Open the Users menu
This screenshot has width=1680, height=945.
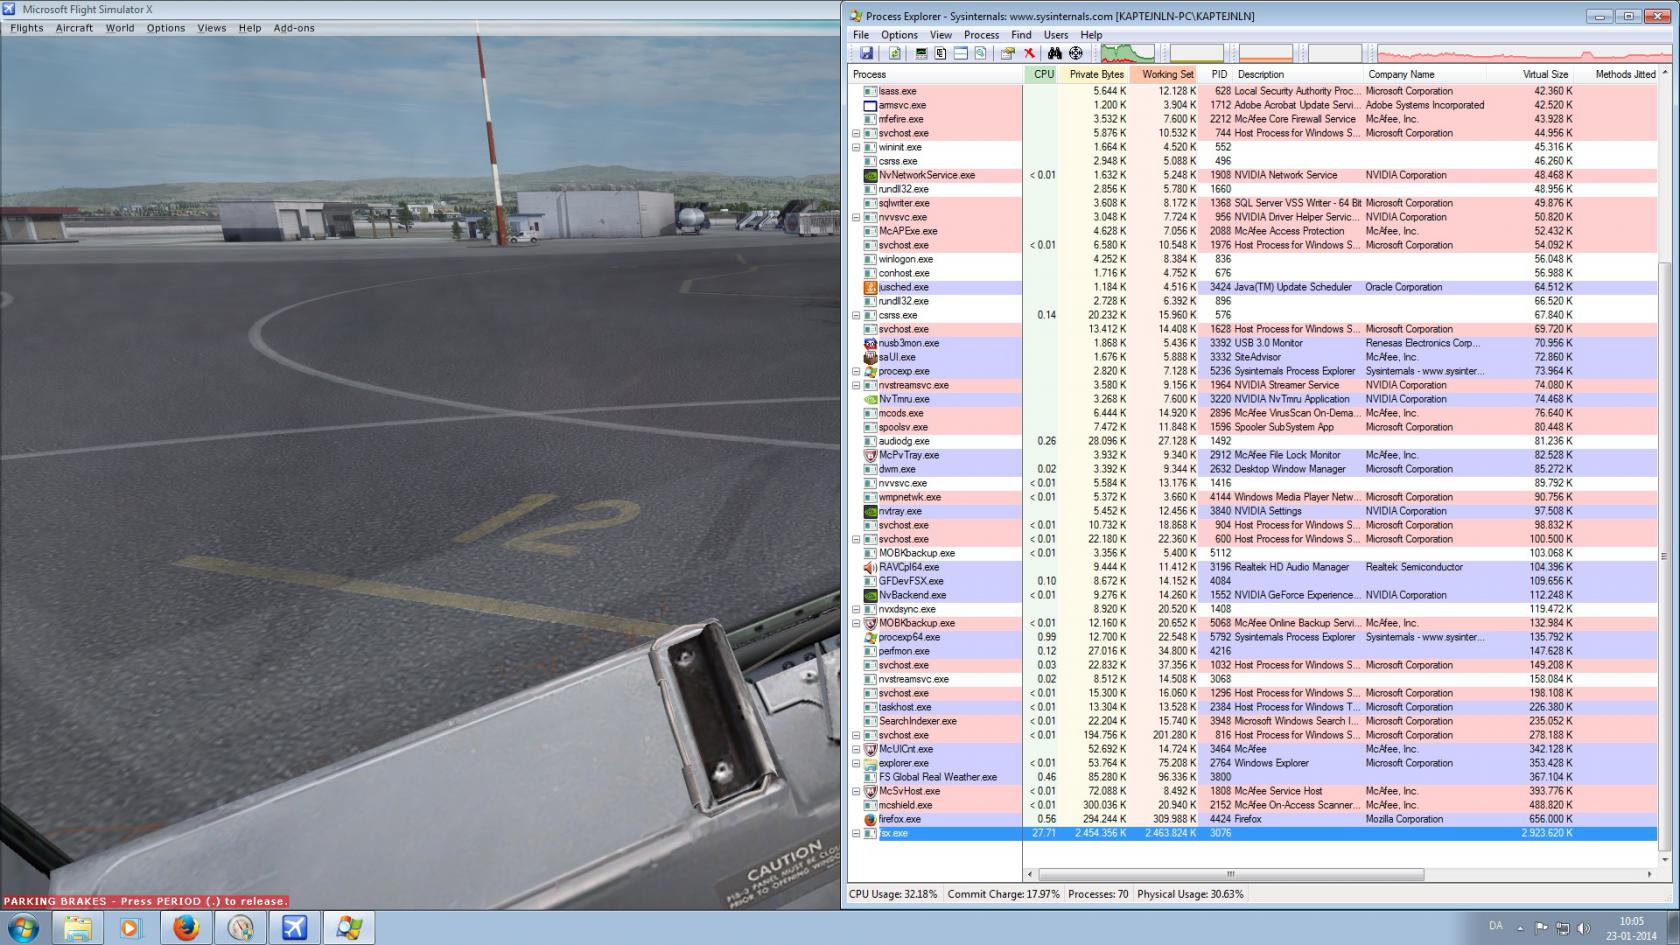[1056, 34]
